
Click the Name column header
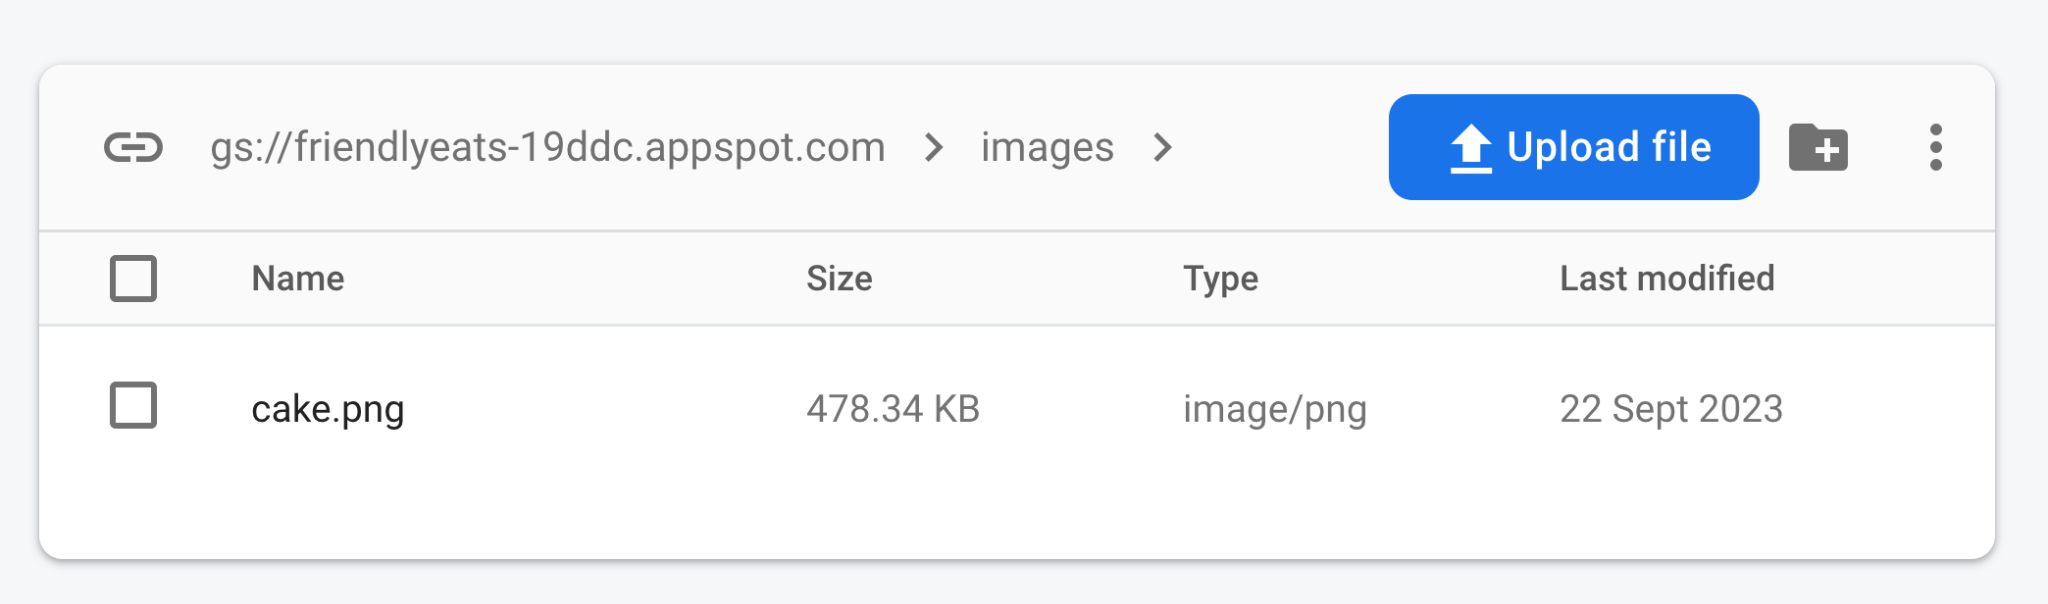click(x=298, y=278)
